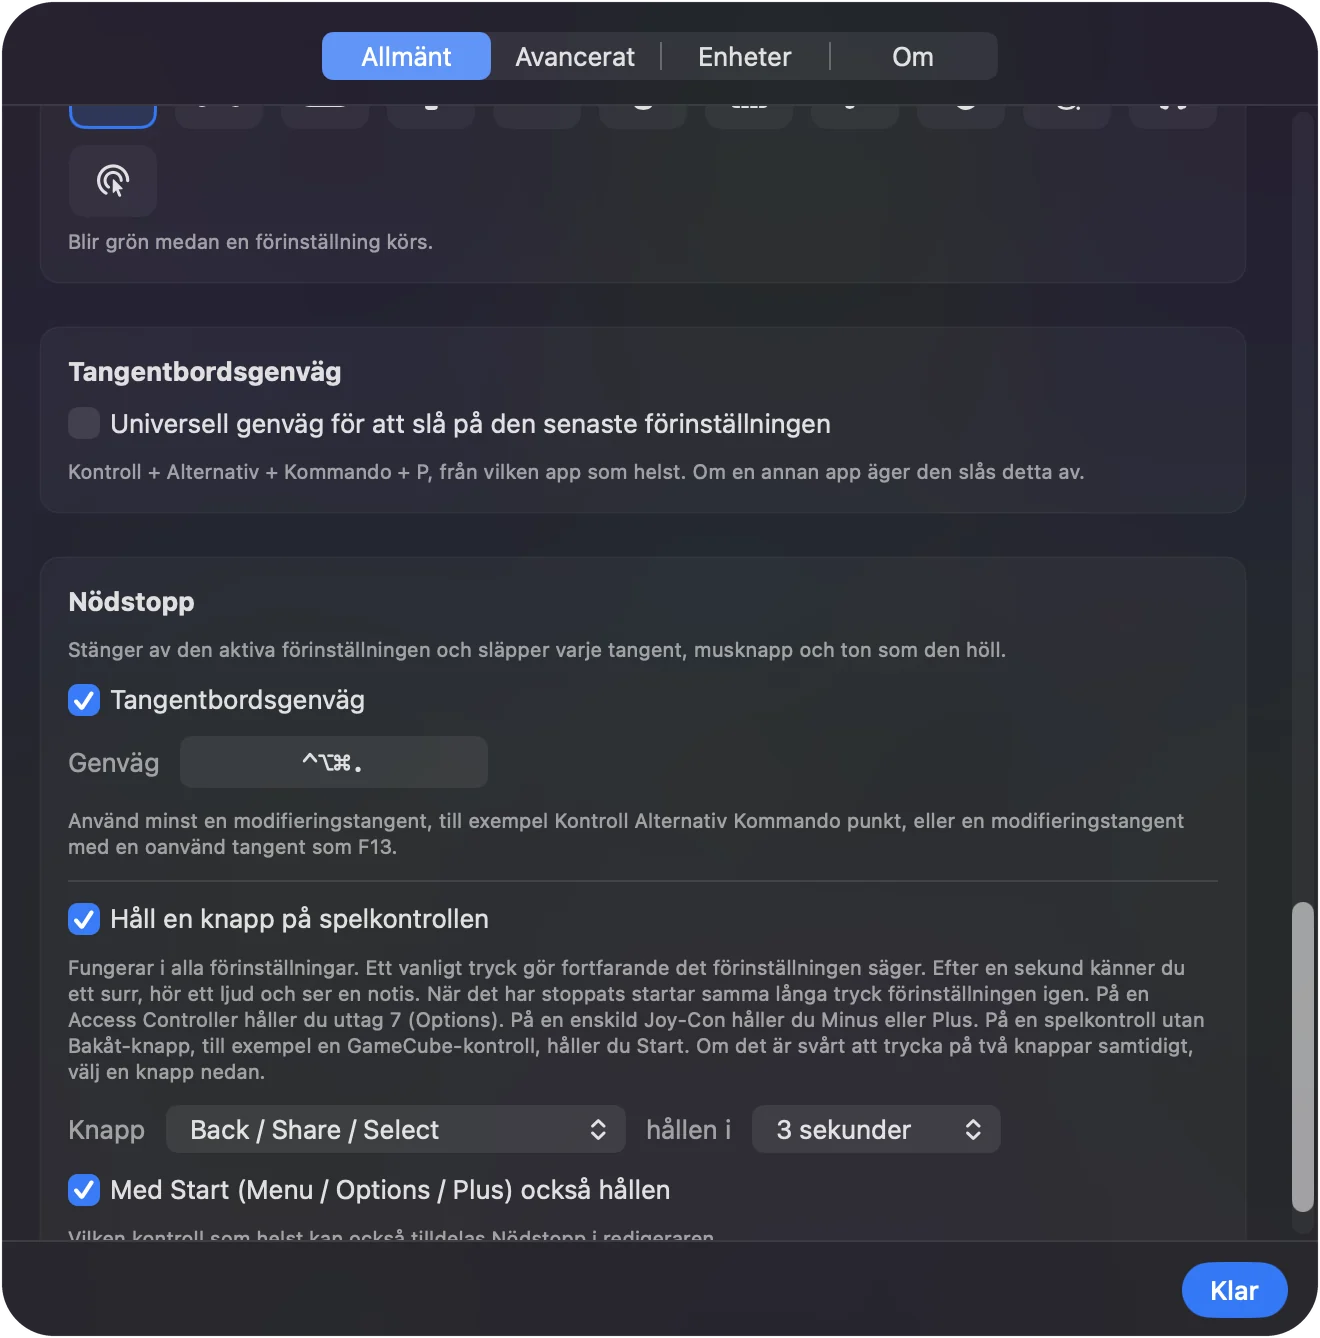Pick the icon tile right beside the blue-outlined one
Viewport: 1320px width, 1338px height.
click(x=219, y=116)
